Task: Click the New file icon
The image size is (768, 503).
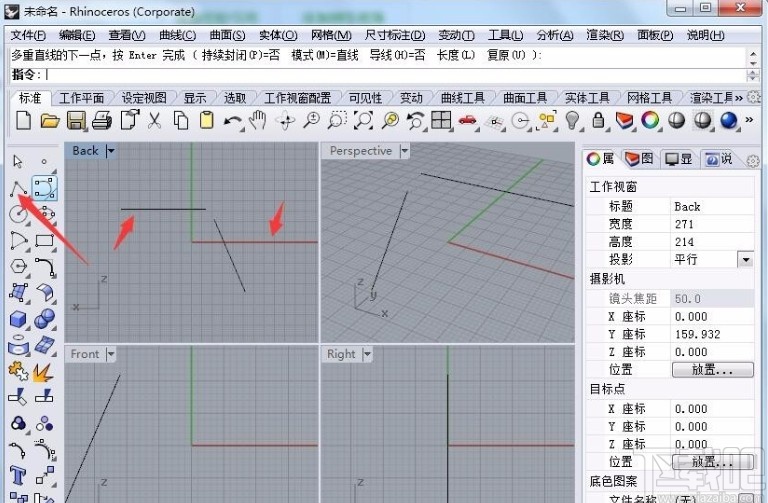Action: click(24, 120)
